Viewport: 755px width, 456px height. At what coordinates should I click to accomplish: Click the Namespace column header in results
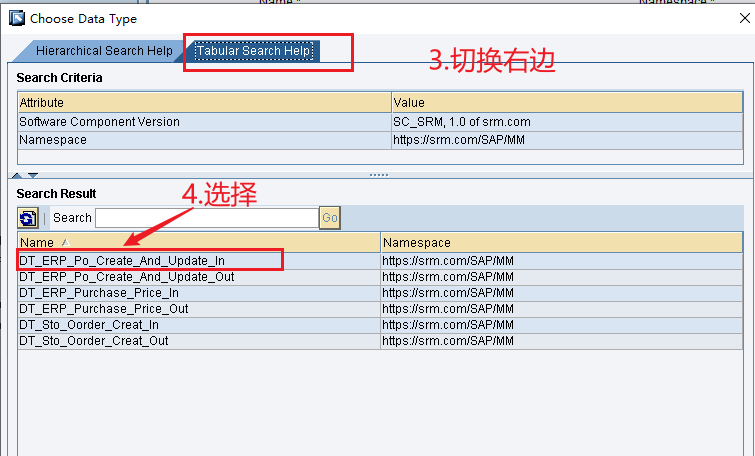(x=562, y=243)
